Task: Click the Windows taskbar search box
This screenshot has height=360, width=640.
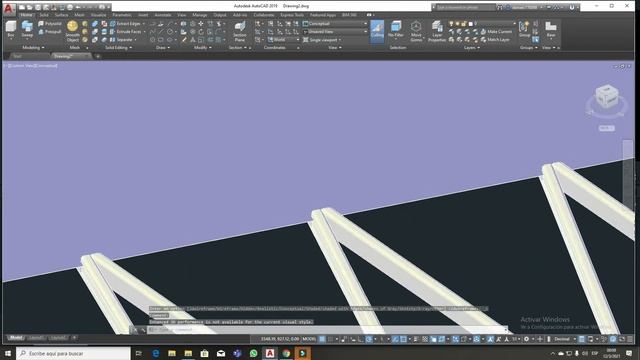Action: (73, 353)
